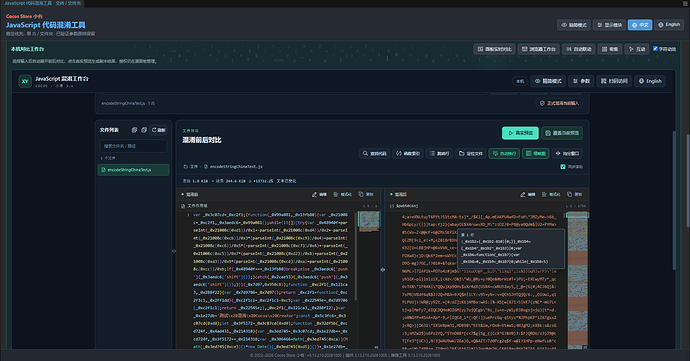
Task: Open the top header sliders-icon button
Action: click(x=609, y=25)
